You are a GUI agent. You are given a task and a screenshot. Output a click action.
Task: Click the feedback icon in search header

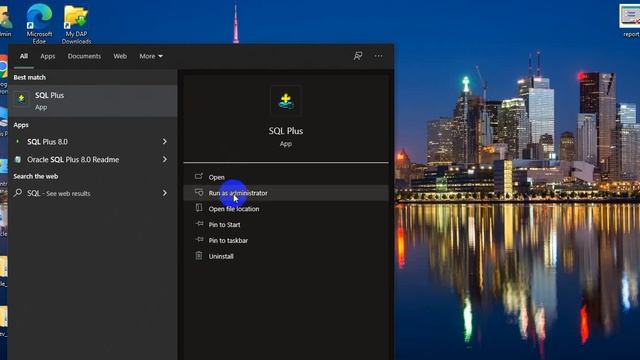tap(358, 56)
